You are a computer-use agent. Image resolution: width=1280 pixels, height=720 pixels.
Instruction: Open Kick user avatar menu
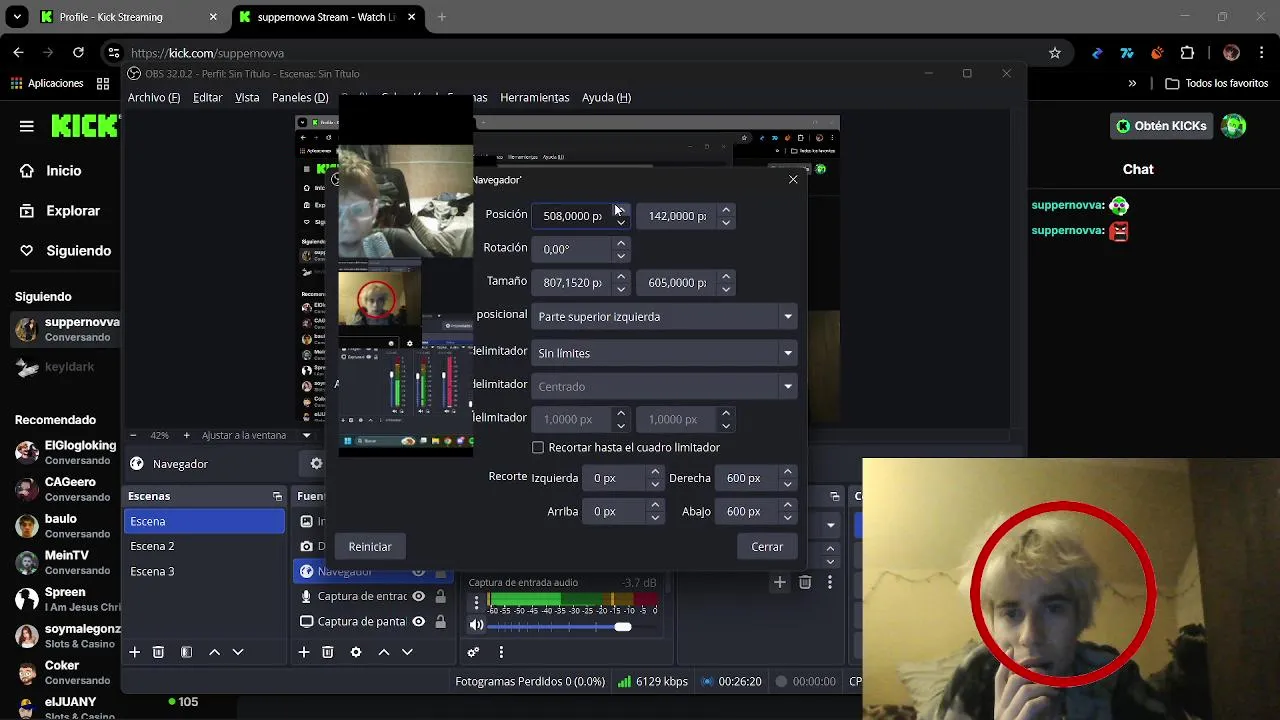1234,126
